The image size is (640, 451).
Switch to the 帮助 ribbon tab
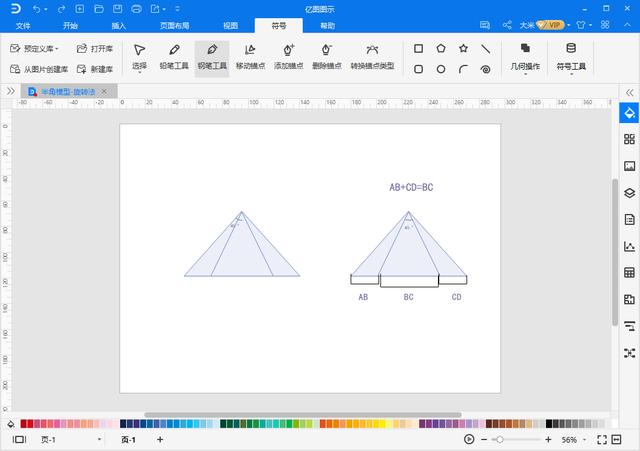pos(327,26)
